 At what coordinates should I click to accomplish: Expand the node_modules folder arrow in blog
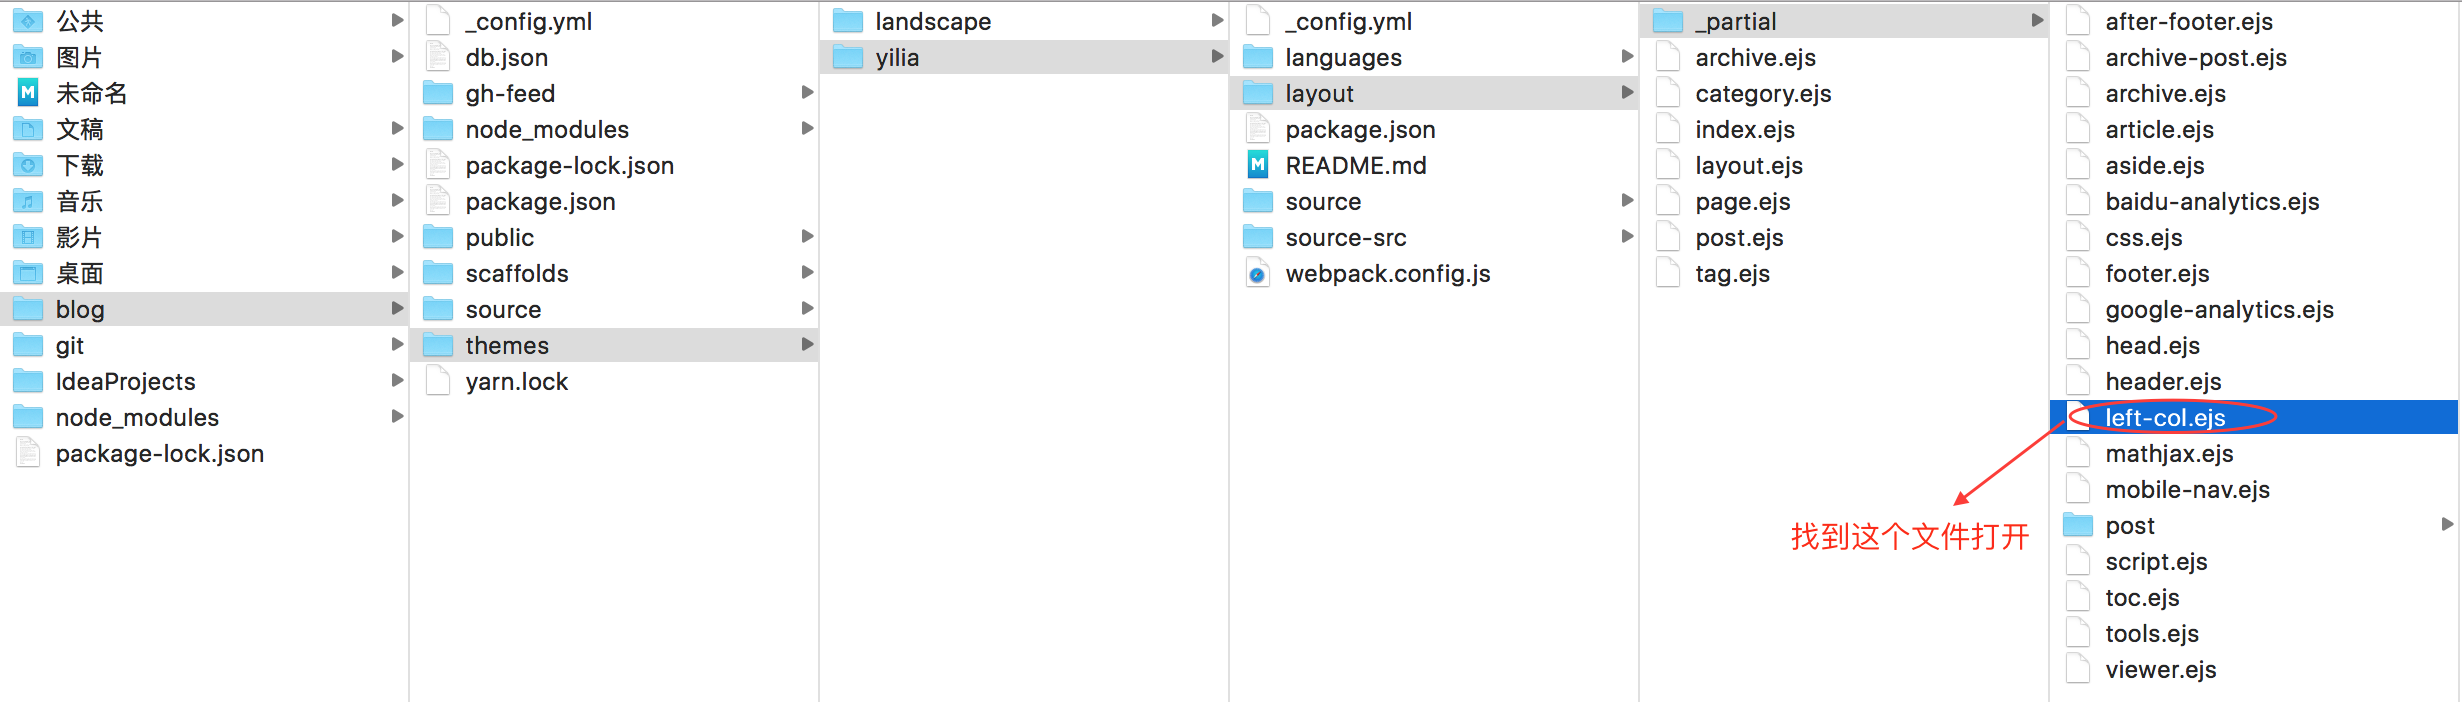coord(807,128)
